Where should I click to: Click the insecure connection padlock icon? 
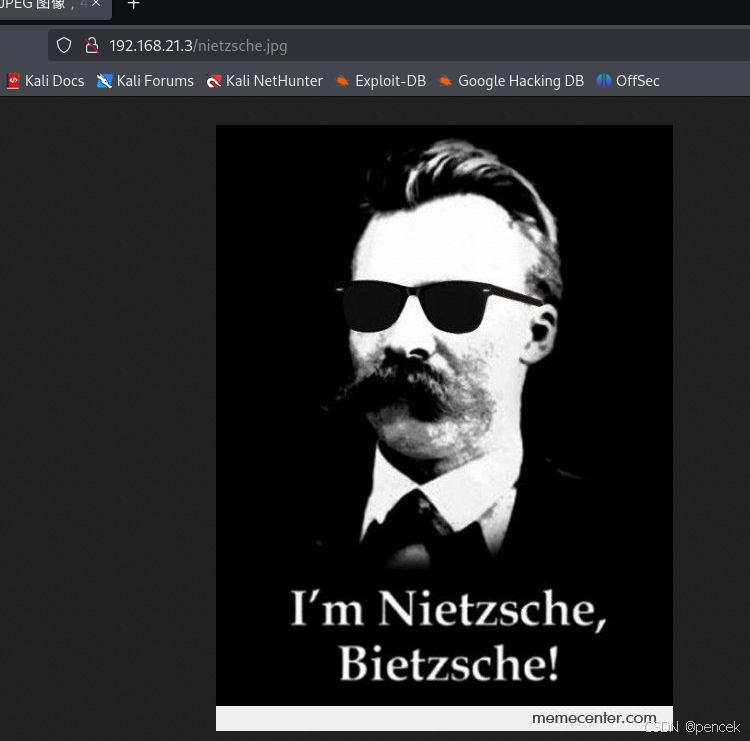(91, 45)
